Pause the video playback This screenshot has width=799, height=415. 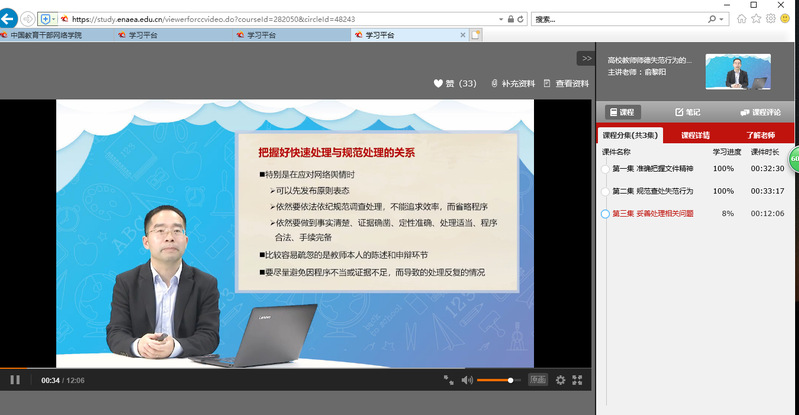[x=15, y=380]
